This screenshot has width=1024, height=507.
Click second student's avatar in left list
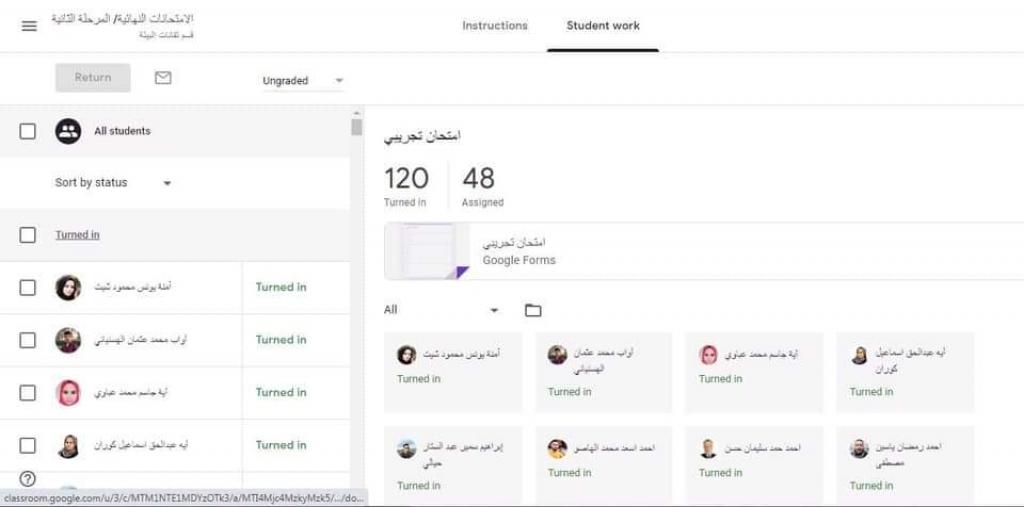pos(68,340)
